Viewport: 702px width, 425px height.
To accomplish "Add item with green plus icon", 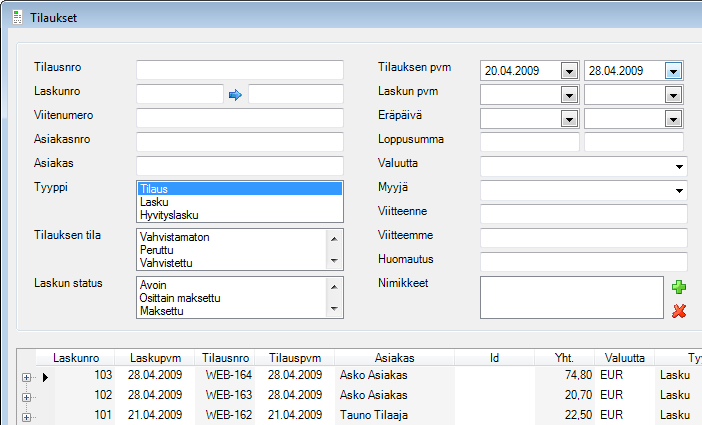I will (x=679, y=287).
